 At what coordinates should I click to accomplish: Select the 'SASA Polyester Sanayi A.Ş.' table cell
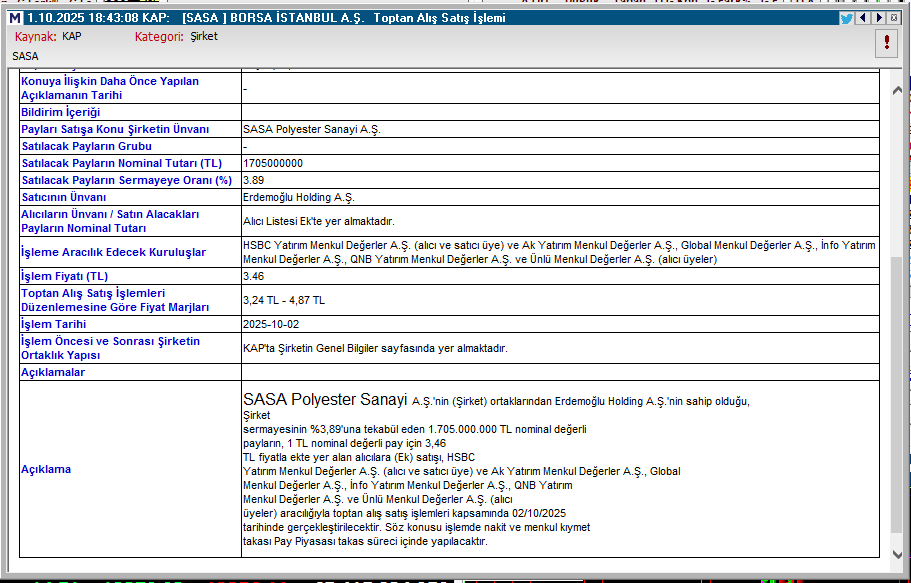tap(560, 129)
